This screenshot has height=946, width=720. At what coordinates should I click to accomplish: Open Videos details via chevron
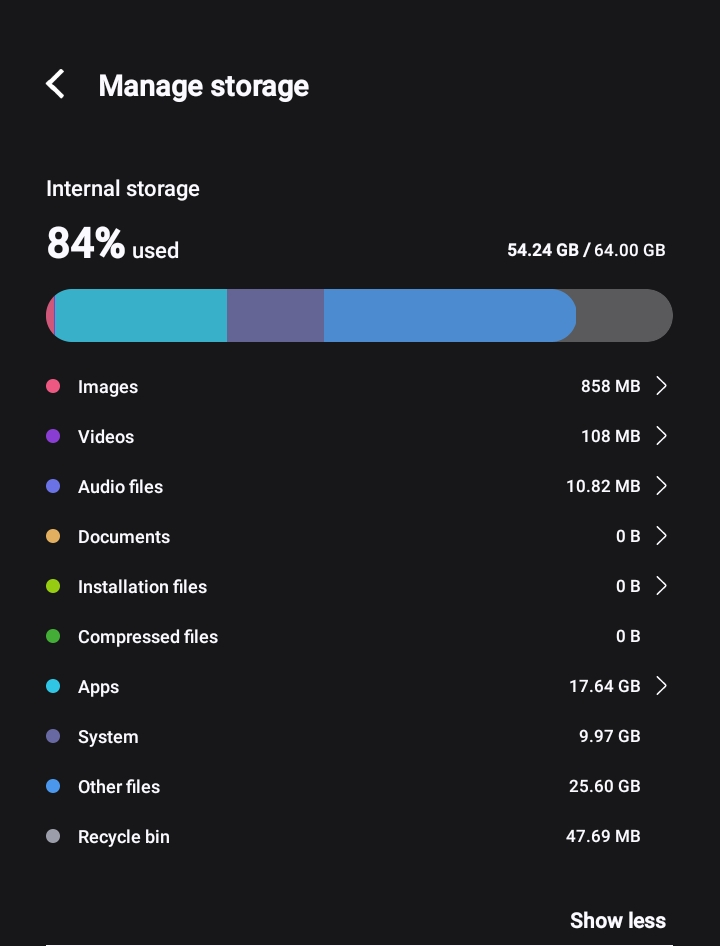(x=661, y=436)
